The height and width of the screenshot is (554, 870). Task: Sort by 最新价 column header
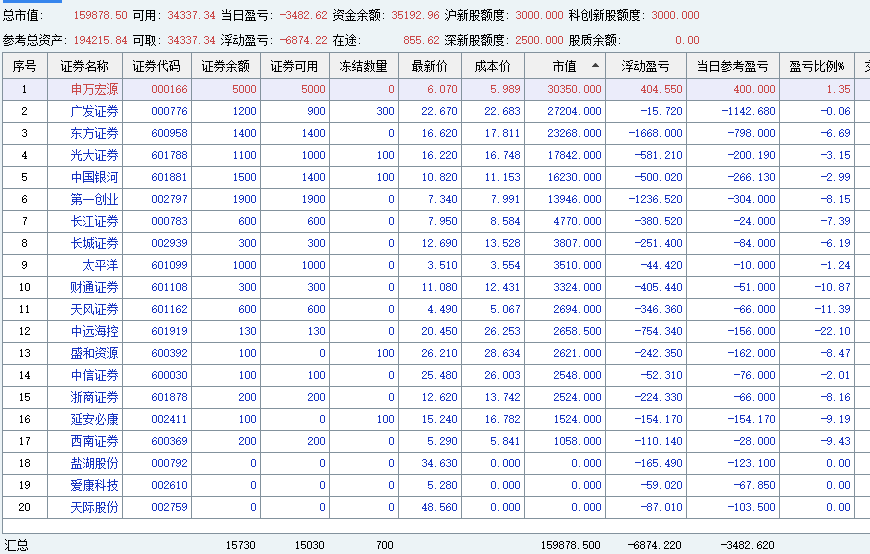pos(429,66)
